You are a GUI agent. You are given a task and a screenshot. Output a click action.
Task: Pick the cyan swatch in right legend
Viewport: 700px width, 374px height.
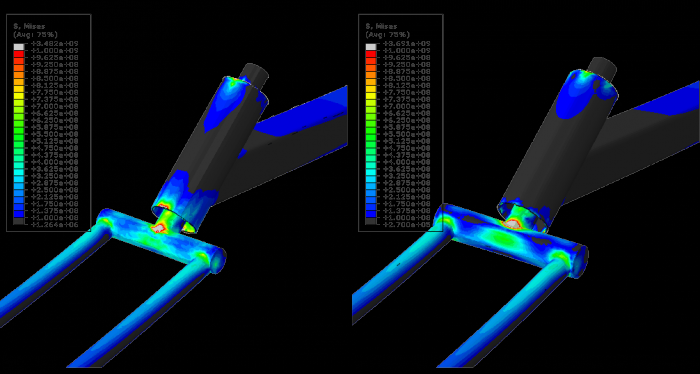pos(371,172)
